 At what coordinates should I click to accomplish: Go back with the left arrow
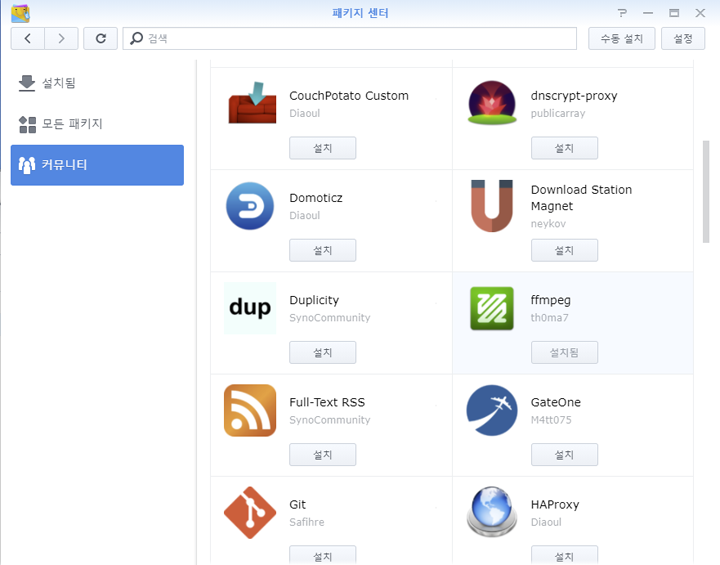[28, 39]
